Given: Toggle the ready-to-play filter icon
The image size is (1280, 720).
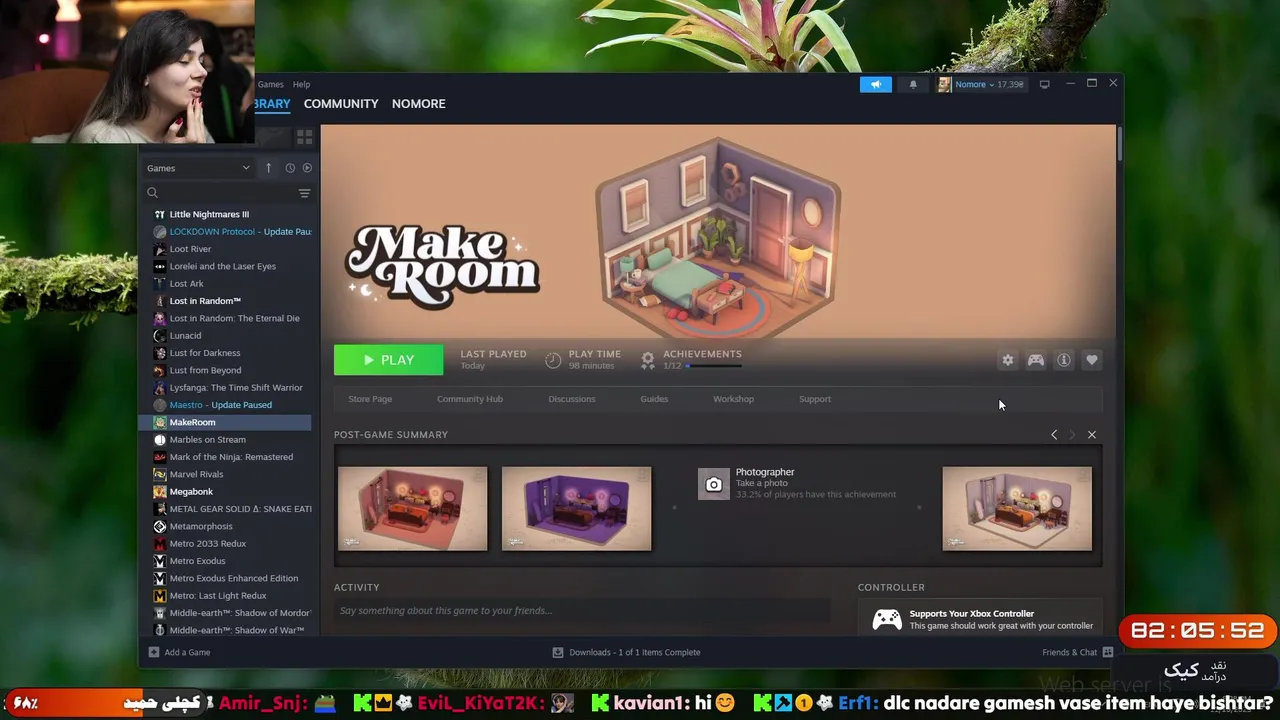Looking at the screenshot, I should click(307, 168).
